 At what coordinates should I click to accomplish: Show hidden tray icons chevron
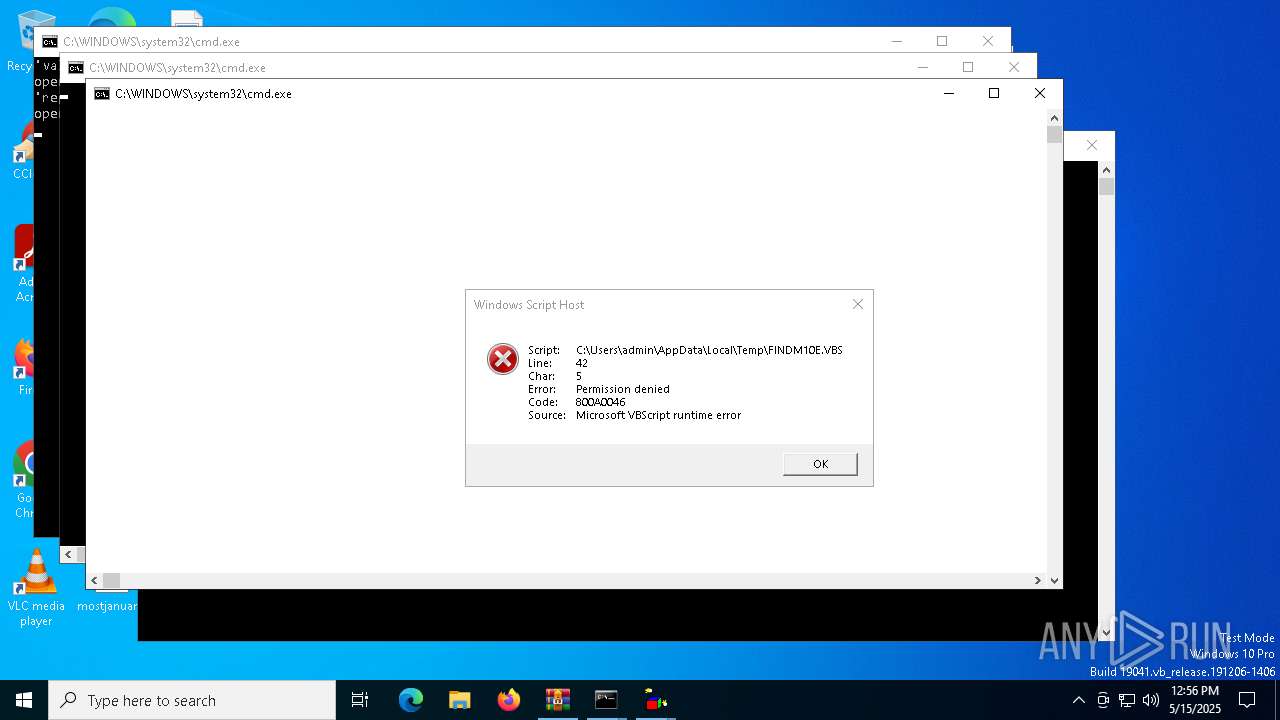coord(1078,700)
